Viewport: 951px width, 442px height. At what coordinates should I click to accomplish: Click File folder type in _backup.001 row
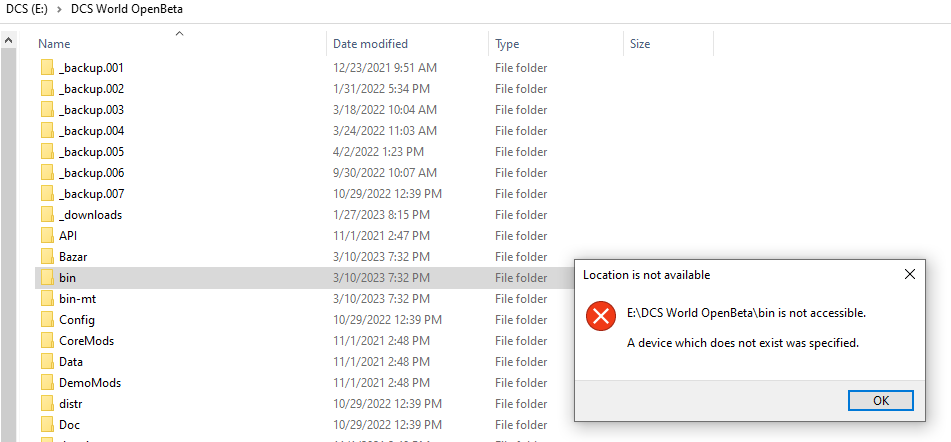[x=521, y=68]
